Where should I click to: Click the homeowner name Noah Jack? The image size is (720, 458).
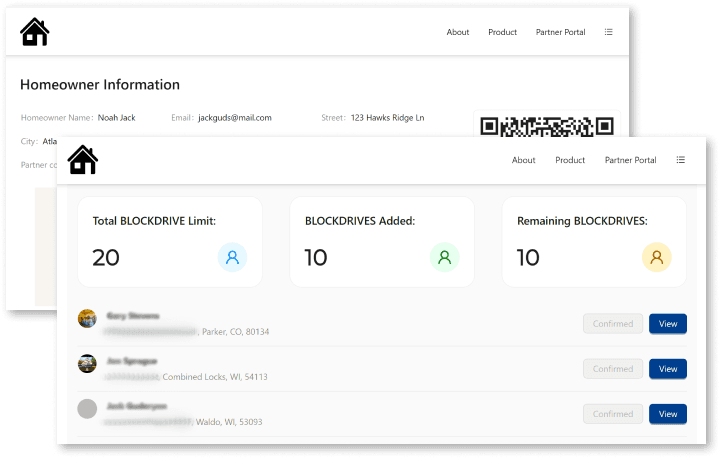pyautogui.click(x=117, y=118)
